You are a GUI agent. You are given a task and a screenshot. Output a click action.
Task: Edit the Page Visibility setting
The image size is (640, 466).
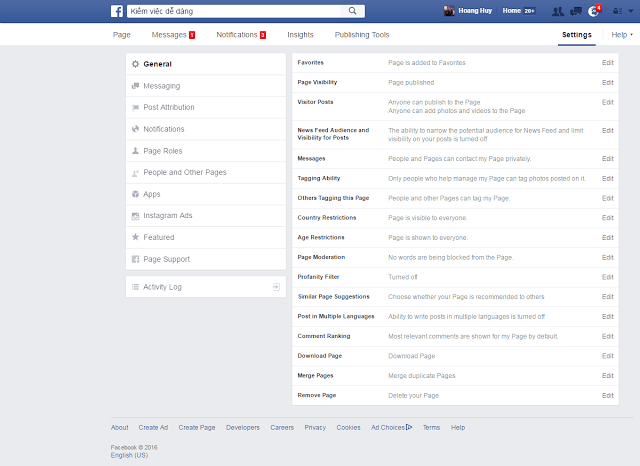click(607, 82)
